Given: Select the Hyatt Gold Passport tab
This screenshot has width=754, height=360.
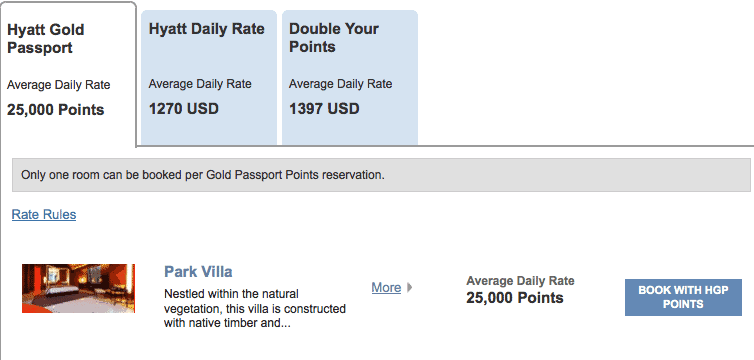Looking at the screenshot, I should pos(68,74).
